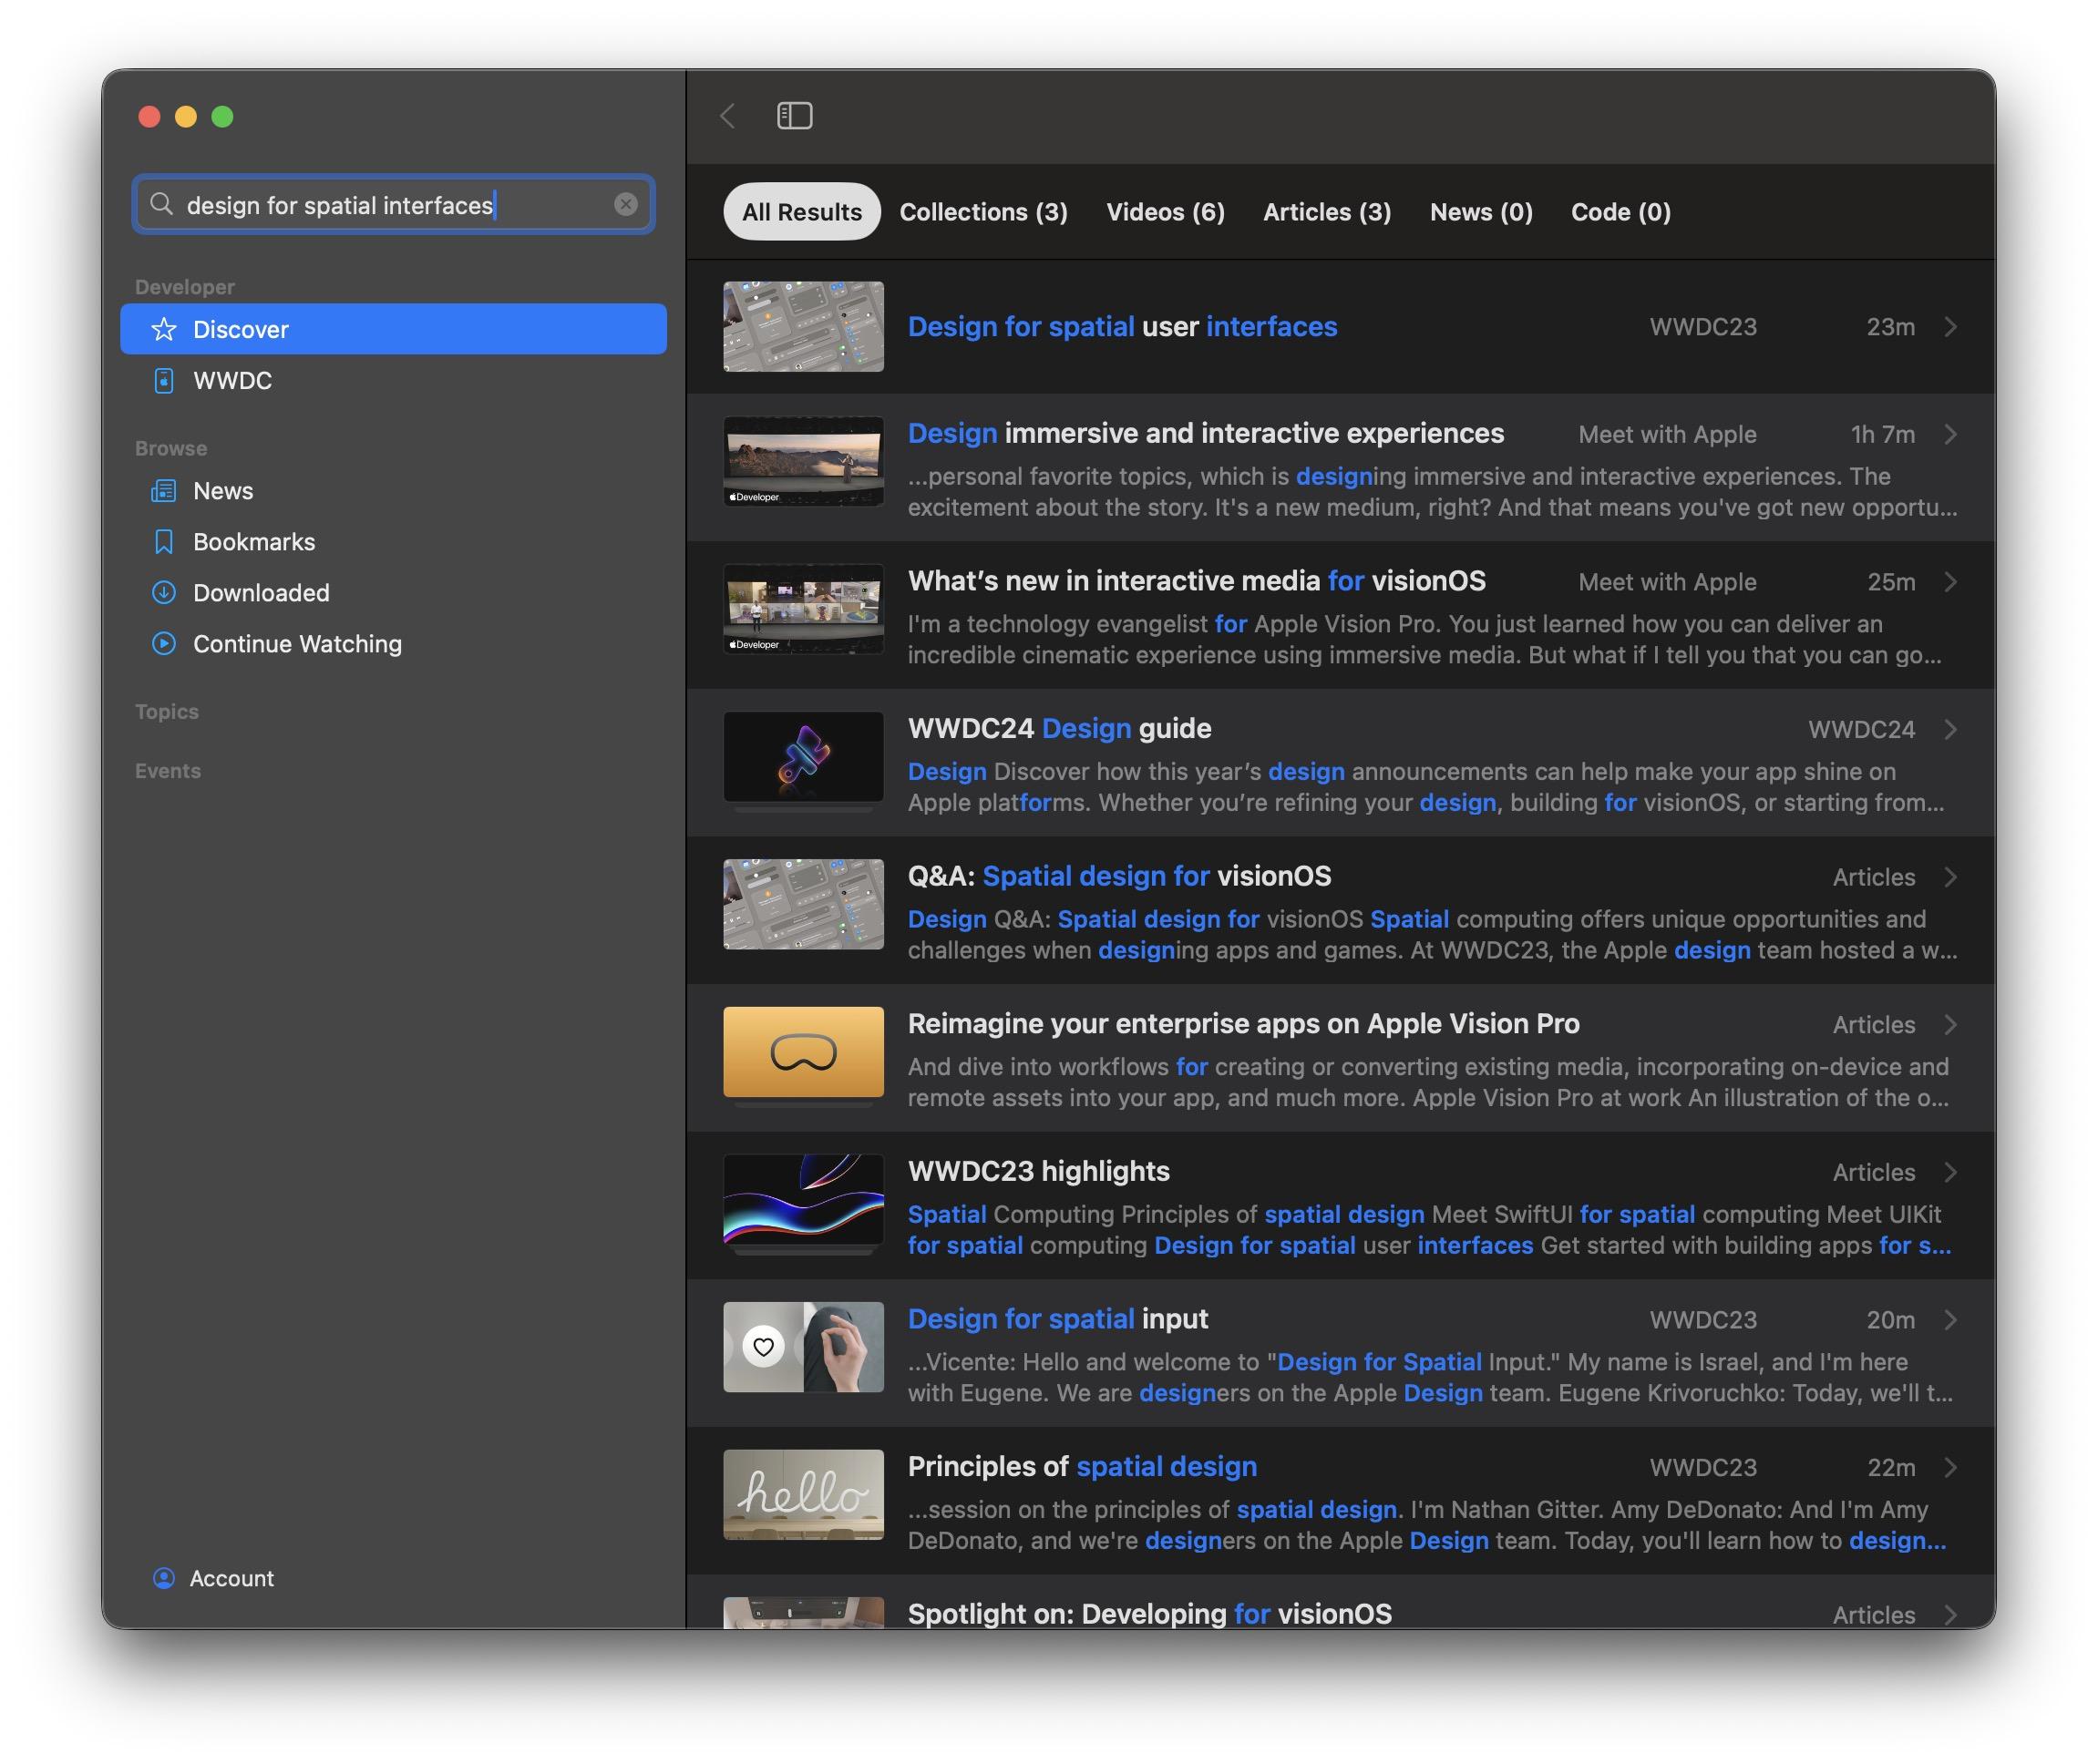
Task: Toggle the sidebar panel button
Action: point(795,116)
